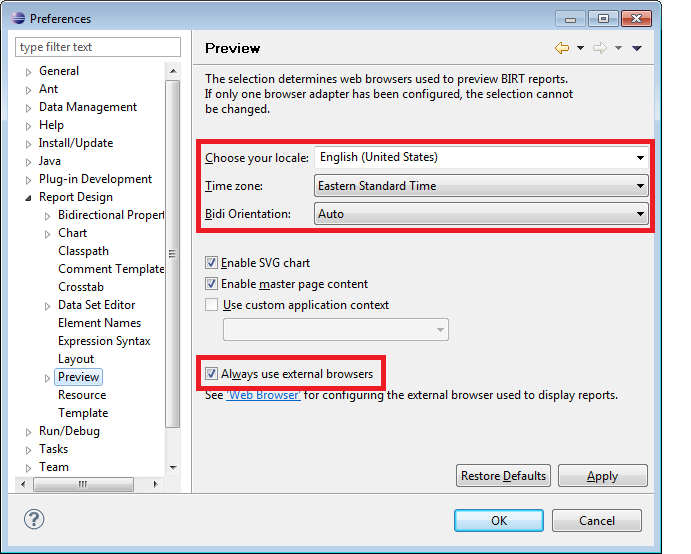Select Classpath preference page

[x=83, y=251]
